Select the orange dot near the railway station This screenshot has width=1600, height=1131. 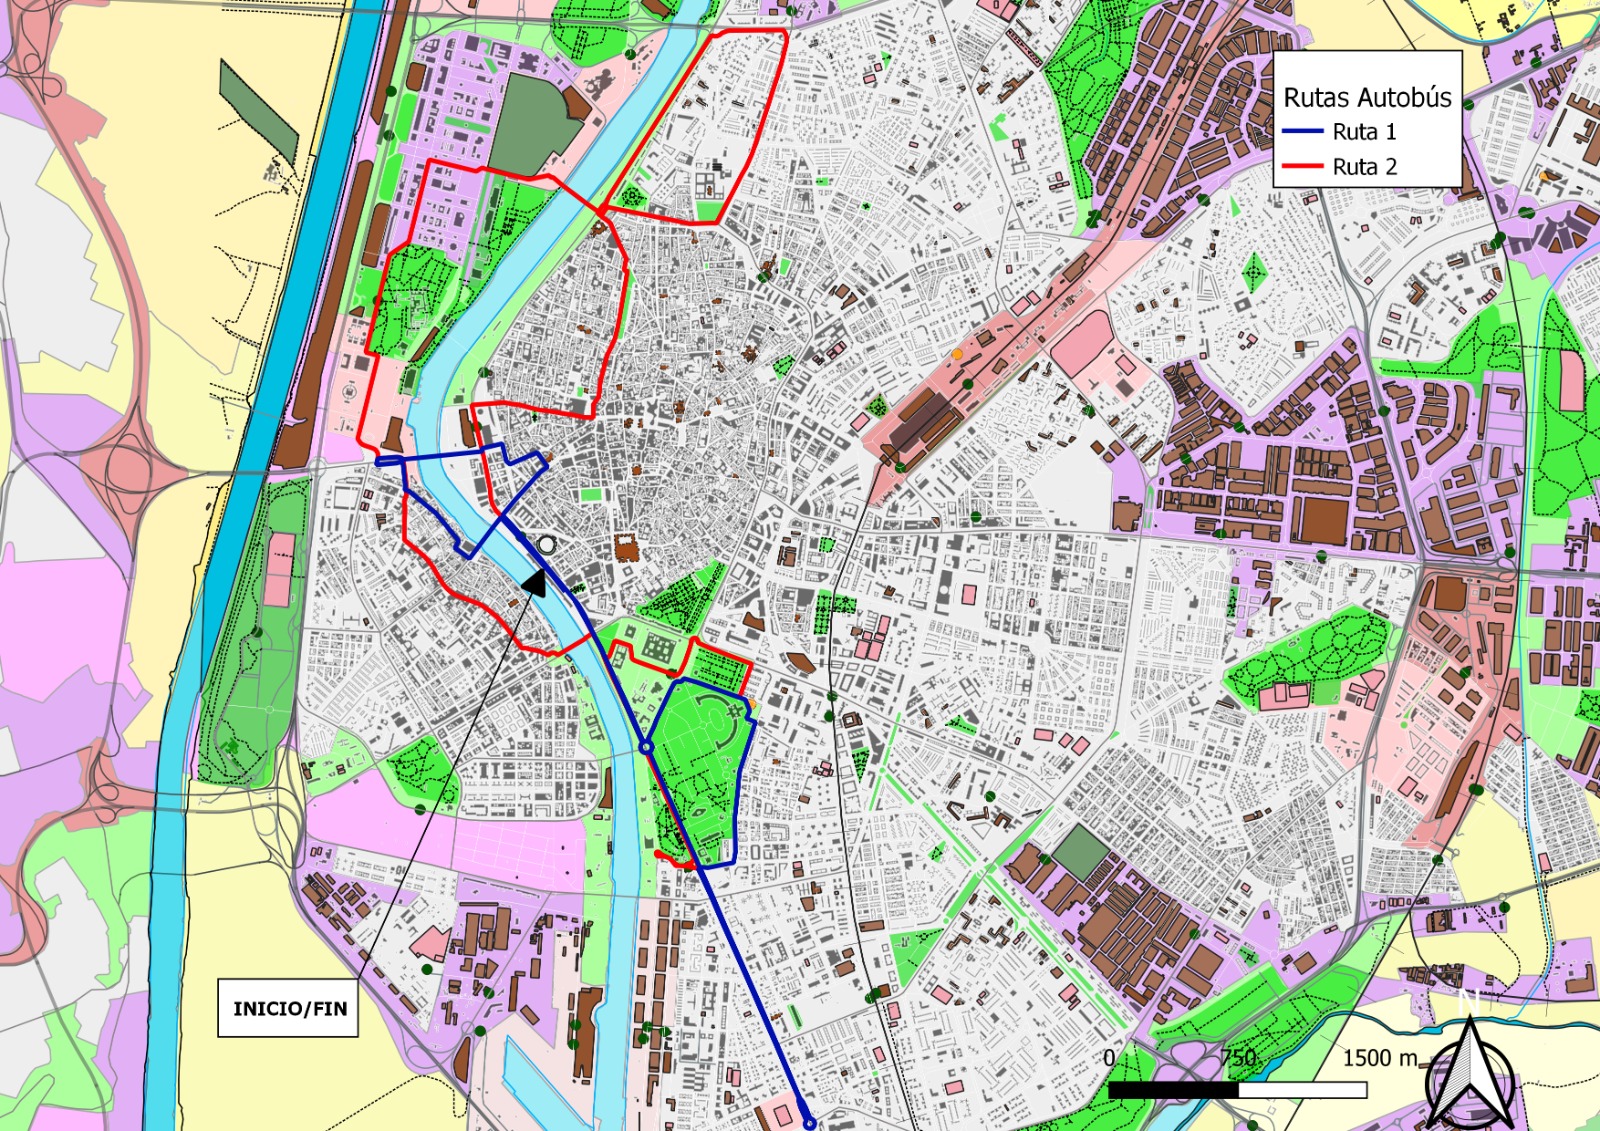point(957,354)
